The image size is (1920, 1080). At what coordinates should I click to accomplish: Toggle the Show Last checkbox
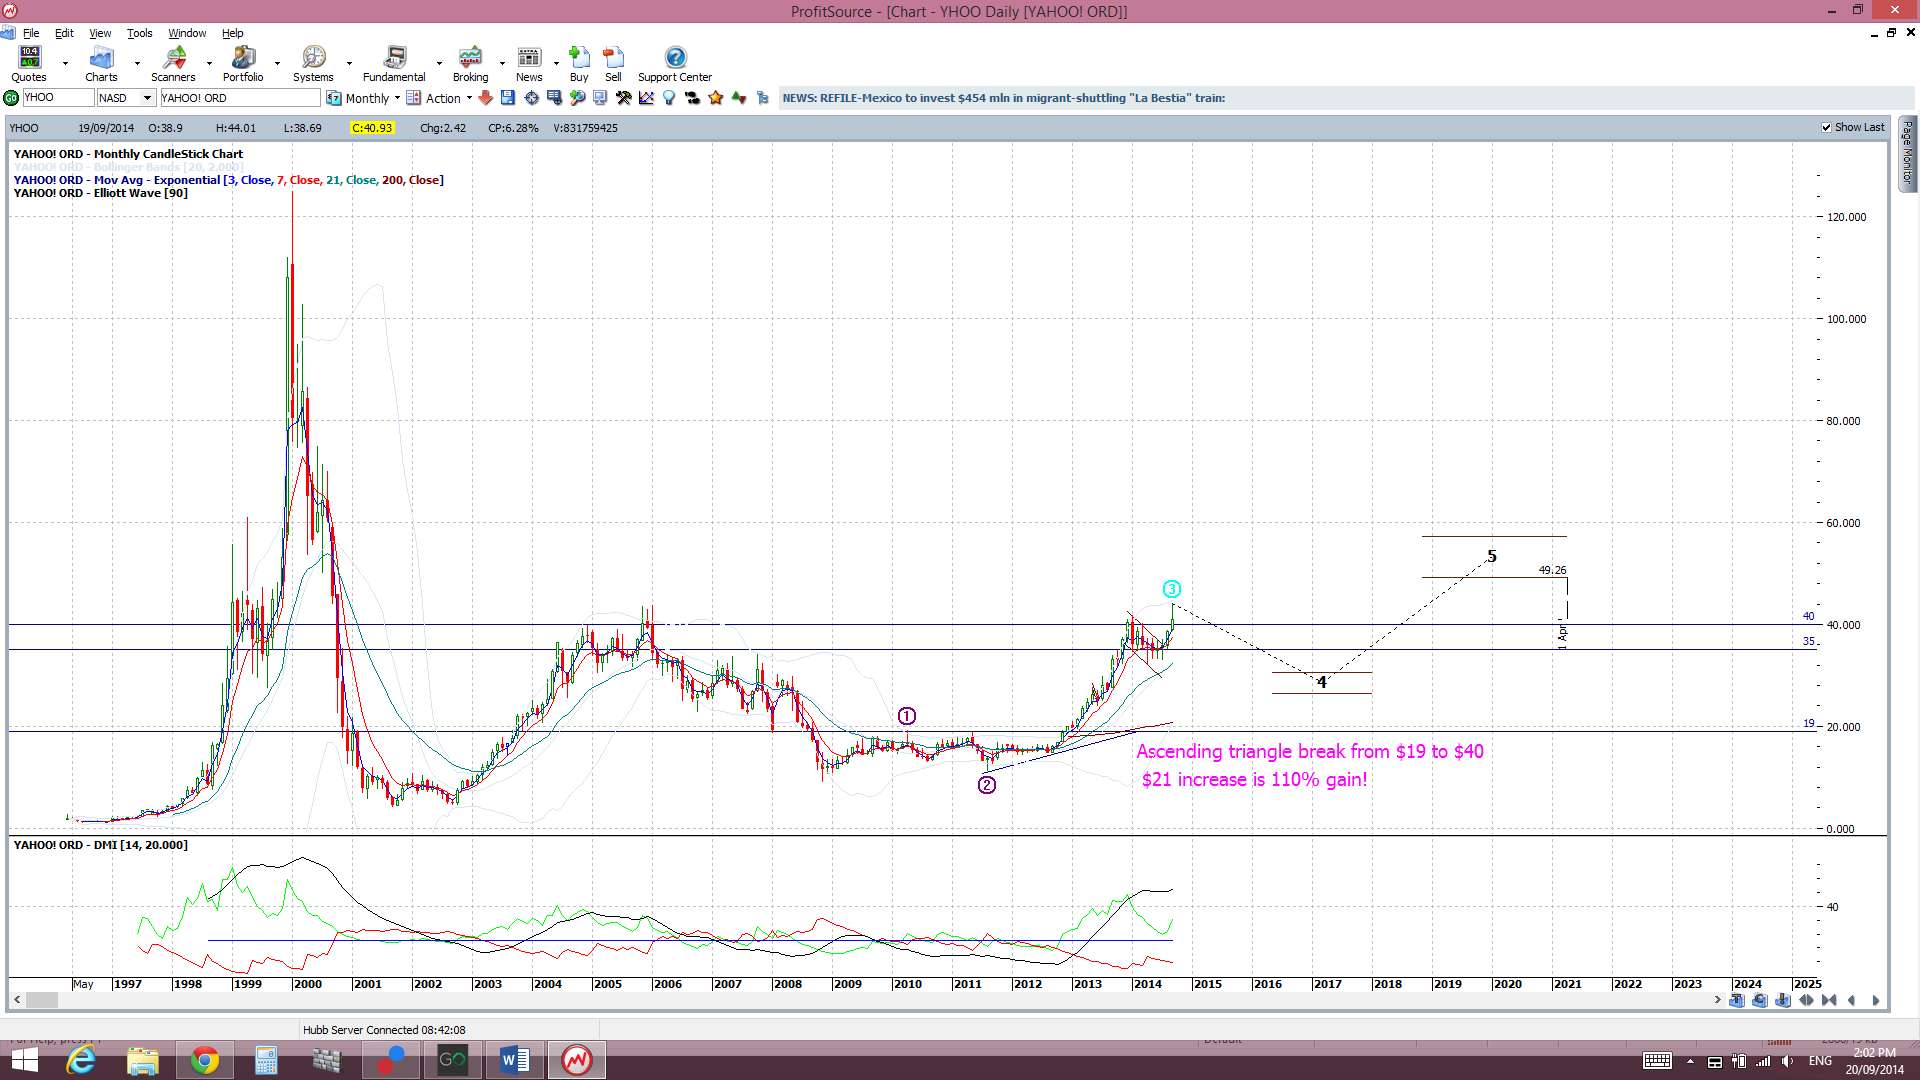pos(1827,128)
